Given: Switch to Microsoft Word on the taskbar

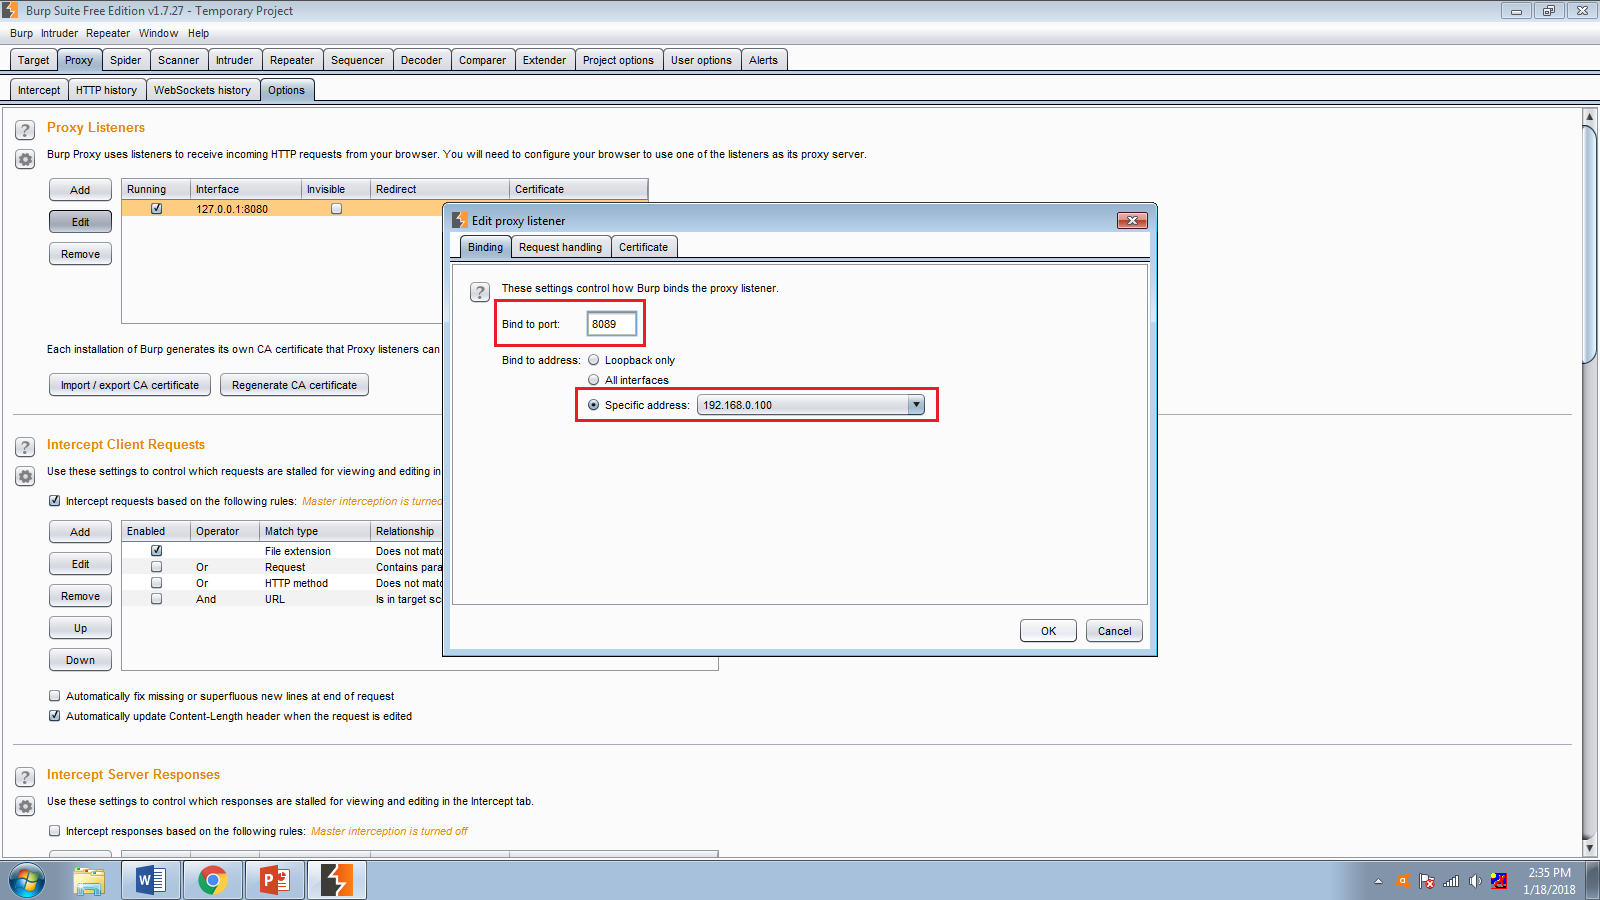Looking at the screenshot, I should pyautogui.click(x=151, y=881).
